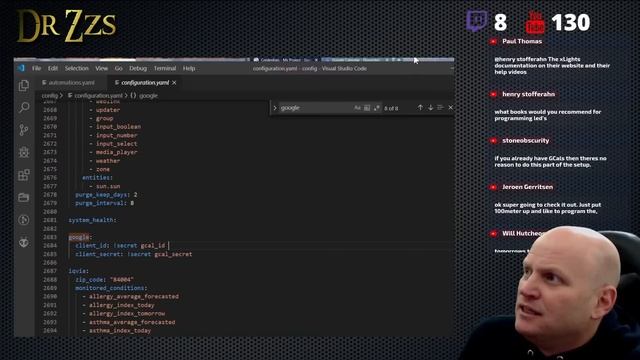Click the bottom-most activity bar icon

pos(24,242)
